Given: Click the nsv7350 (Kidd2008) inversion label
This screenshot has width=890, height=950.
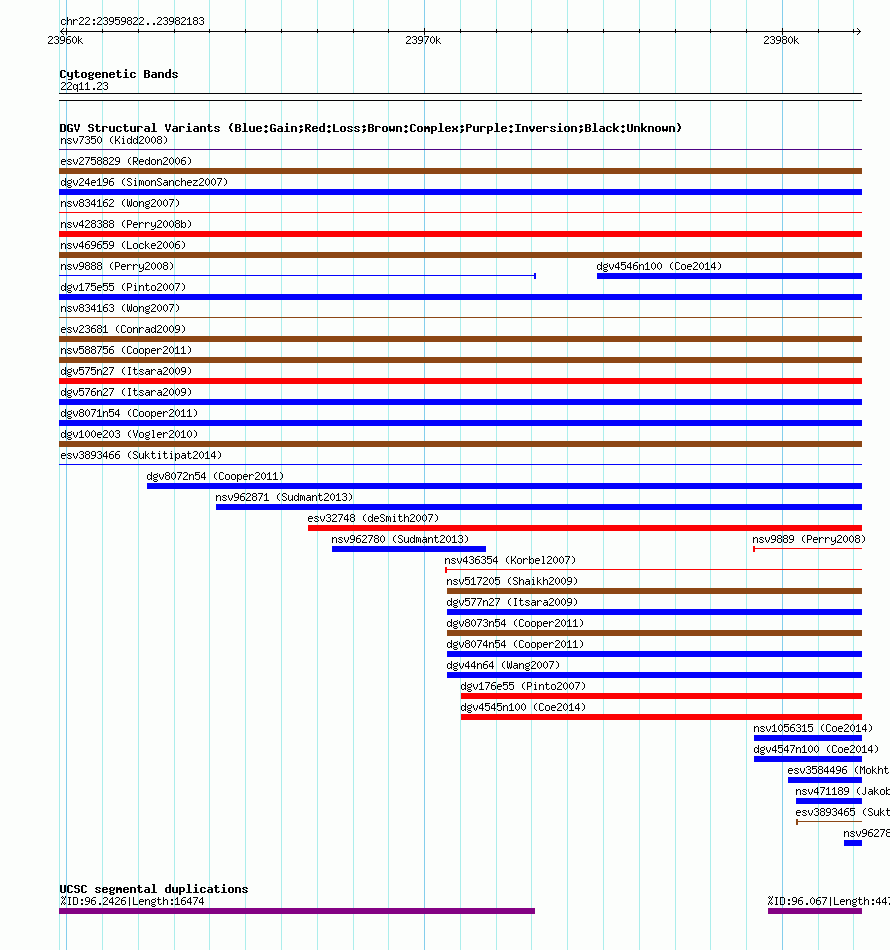Looking at the screenshot, I should coord(114,141).
